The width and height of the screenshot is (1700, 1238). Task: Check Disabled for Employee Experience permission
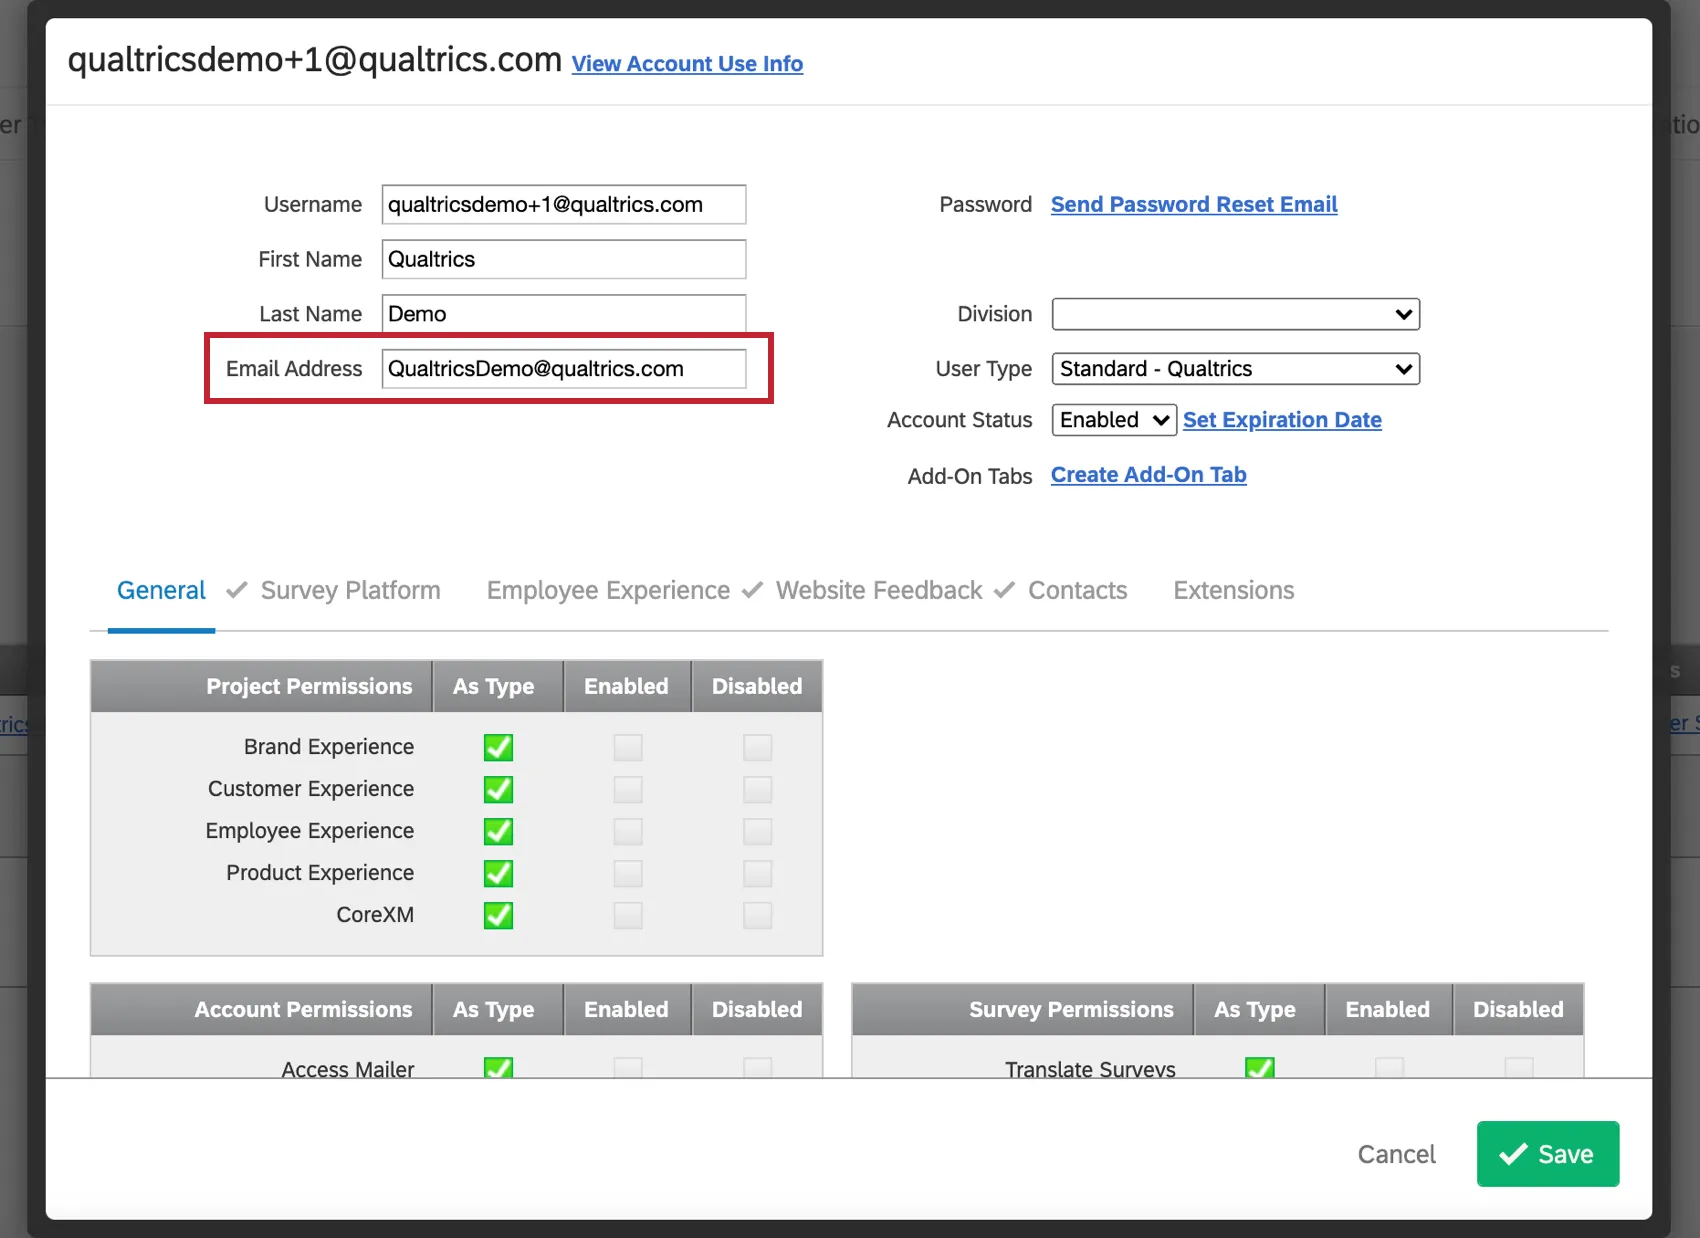757,831
